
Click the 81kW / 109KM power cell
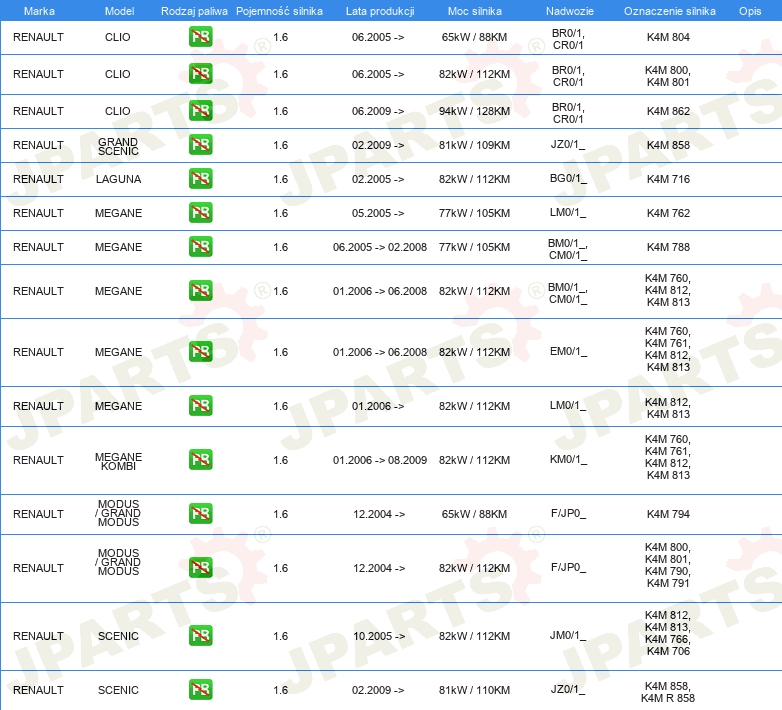click(474, 145)
